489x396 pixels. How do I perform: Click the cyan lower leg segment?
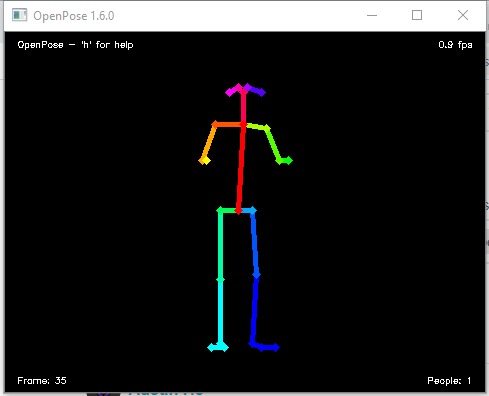click(220, 312)
